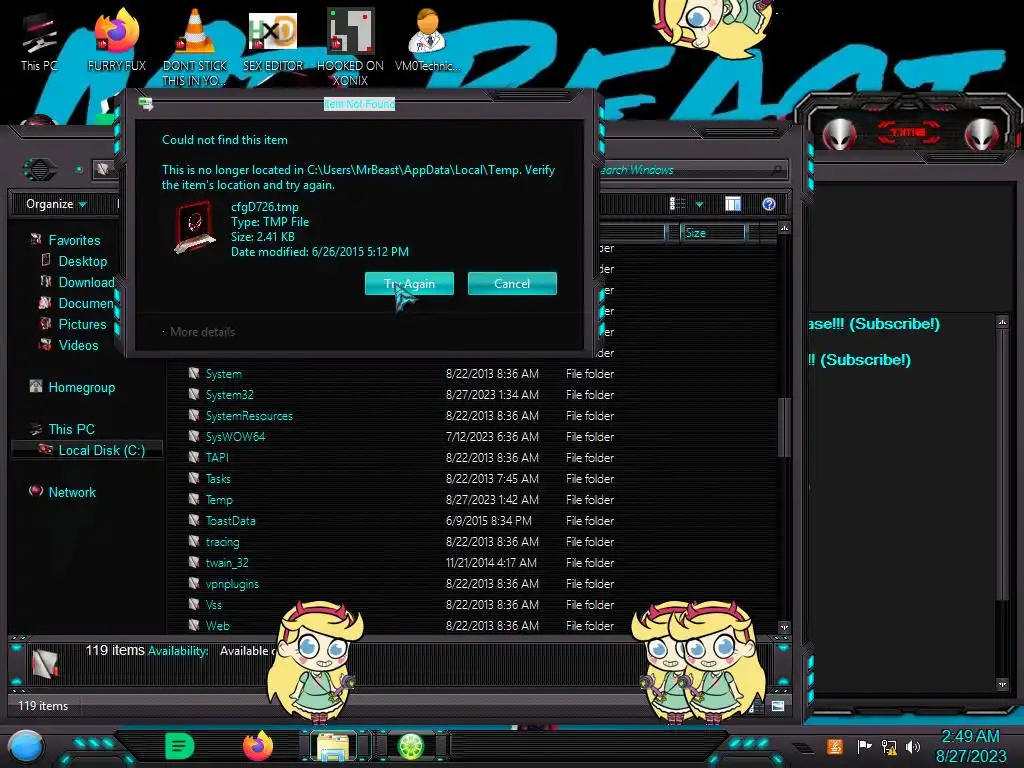Open File Explorer taskbar button

(x=333, y=746)
